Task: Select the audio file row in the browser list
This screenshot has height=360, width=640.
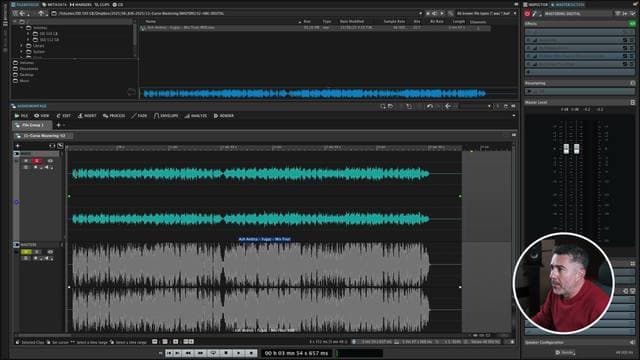Action: (314, 28)
